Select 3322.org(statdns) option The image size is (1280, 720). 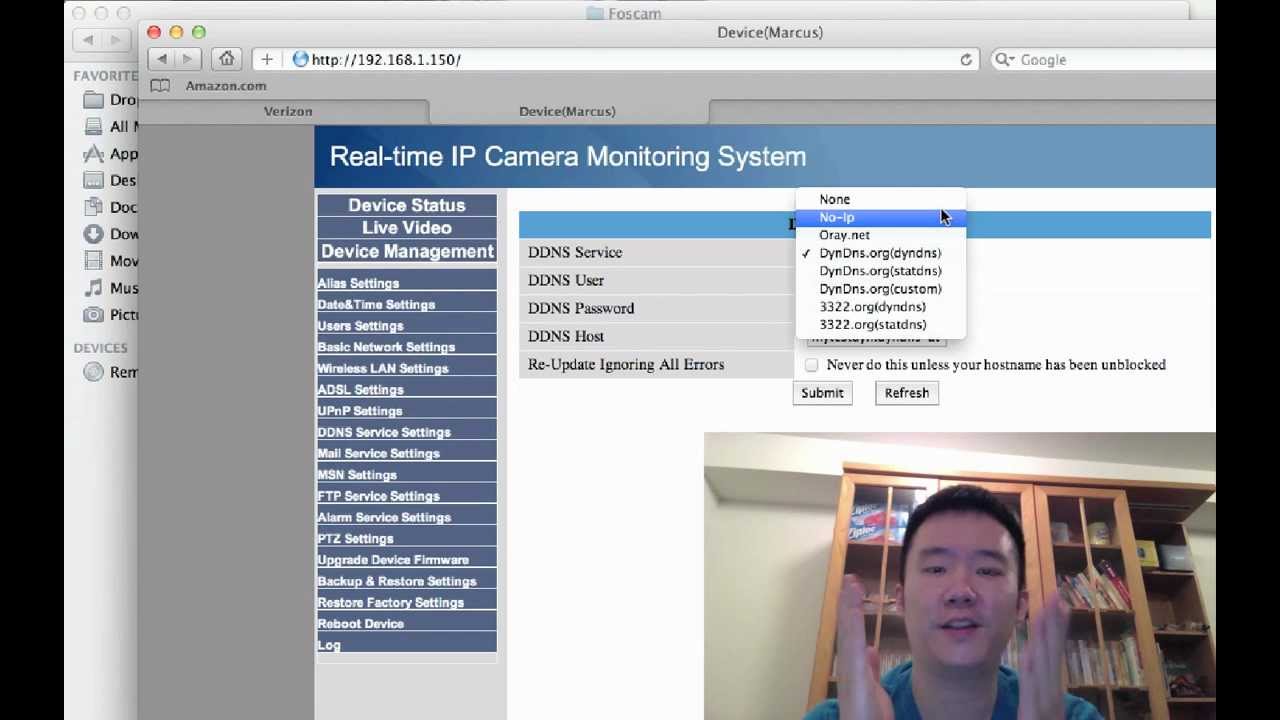[x=880, y=325]
